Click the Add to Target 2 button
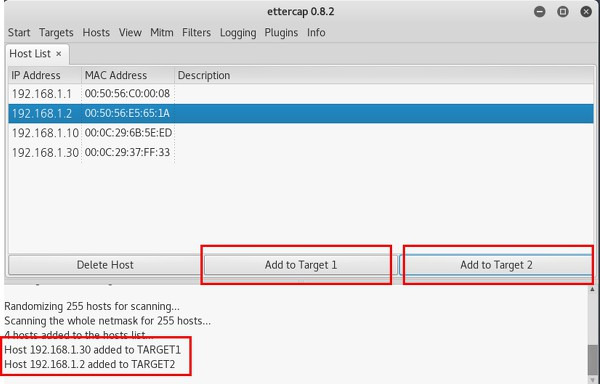Image resolution: width=600 pixels, height=384 pixels. coord(496,265)
